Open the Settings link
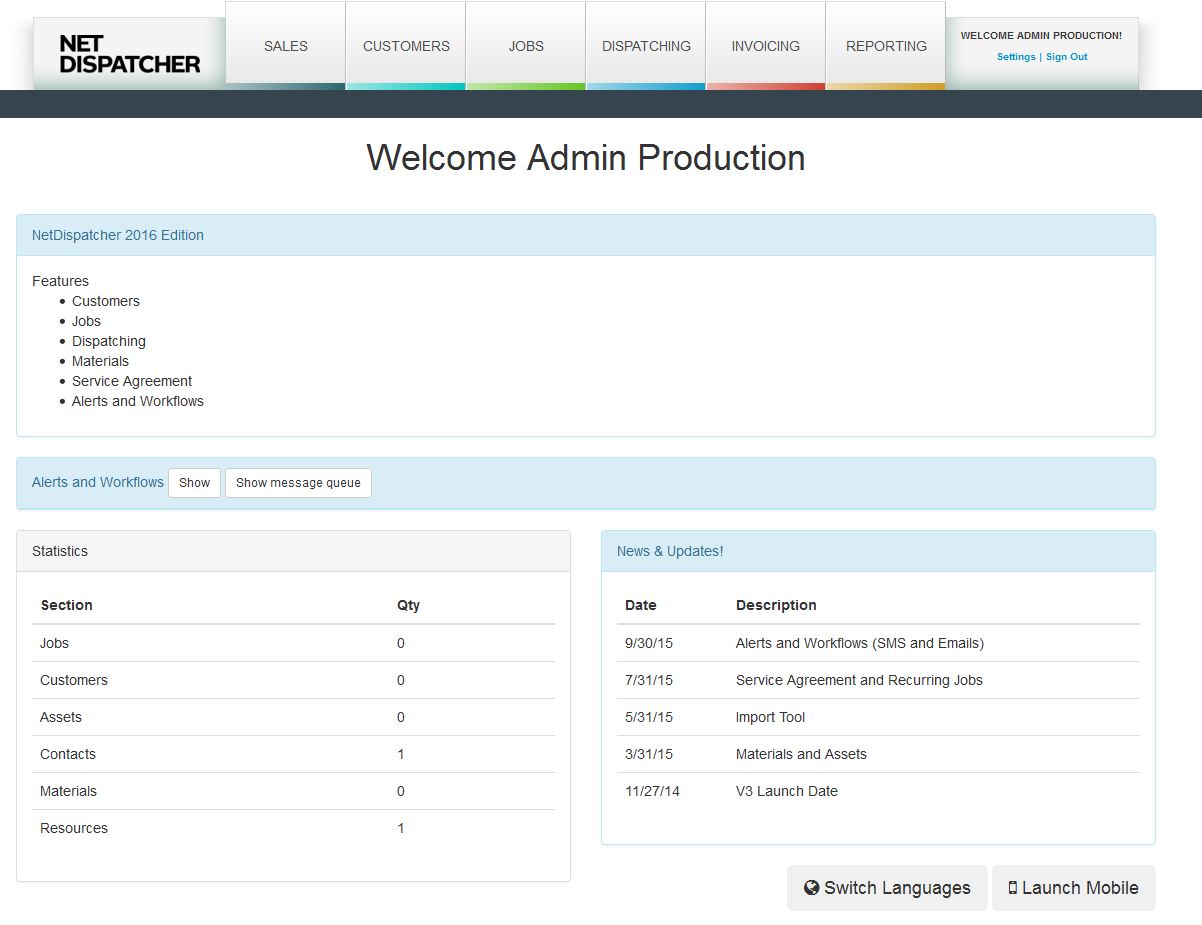Viewport: 1202px width, 925px height. [1016, 57]
